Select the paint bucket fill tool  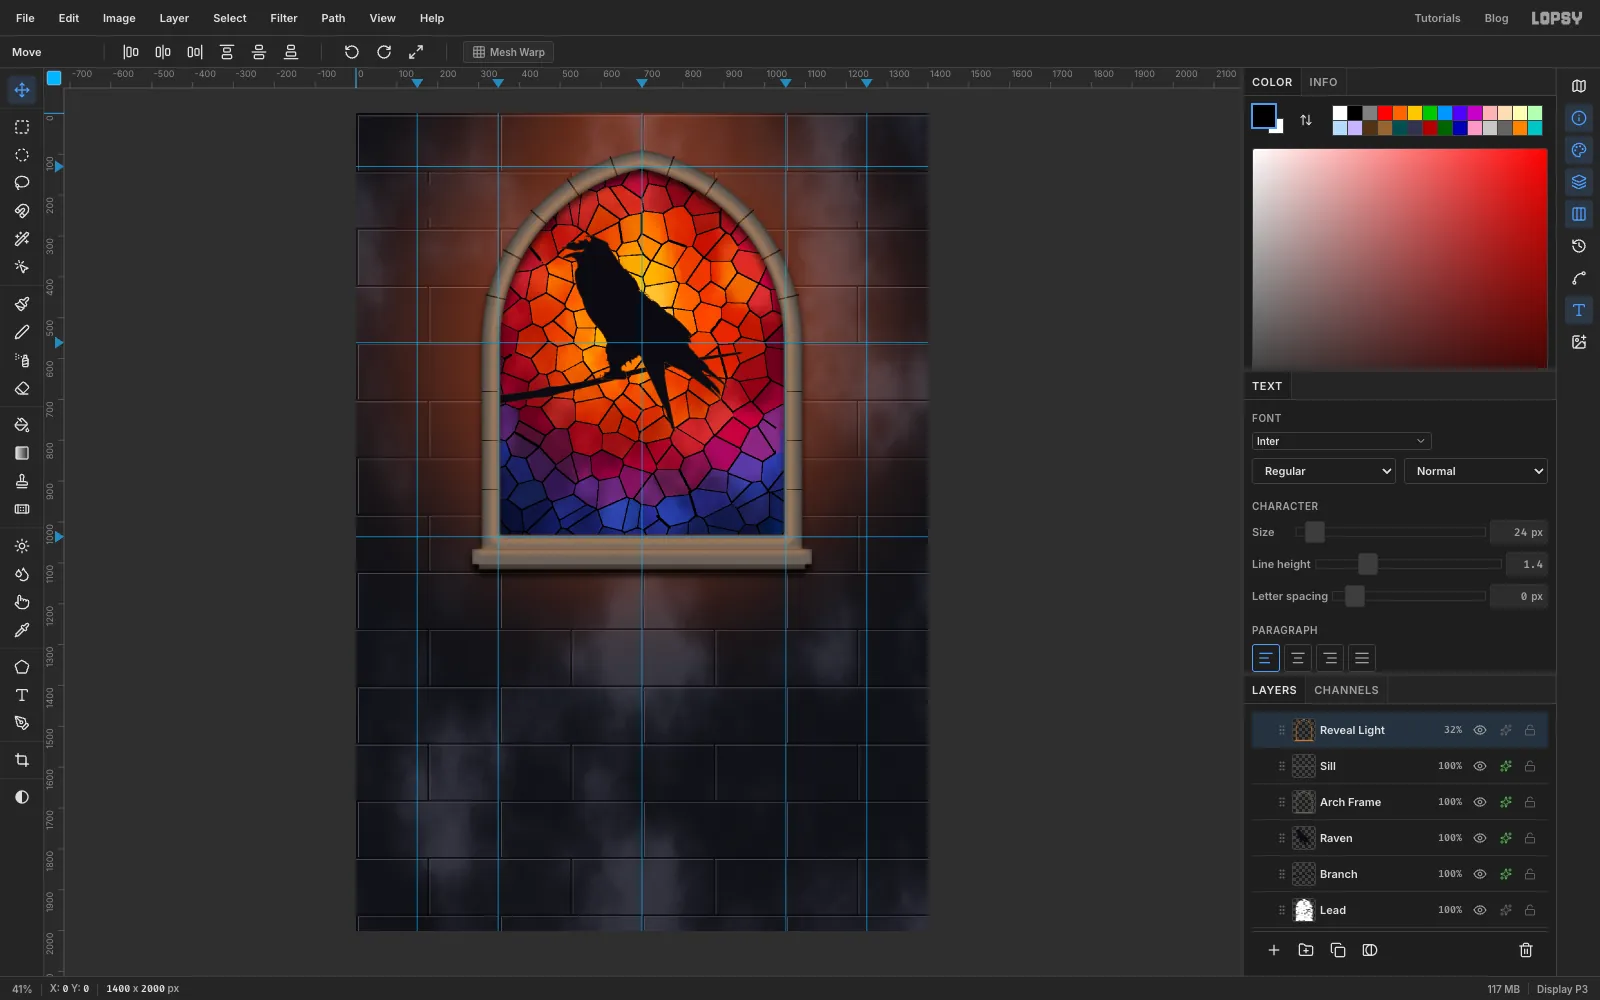[x=22, y=425]
